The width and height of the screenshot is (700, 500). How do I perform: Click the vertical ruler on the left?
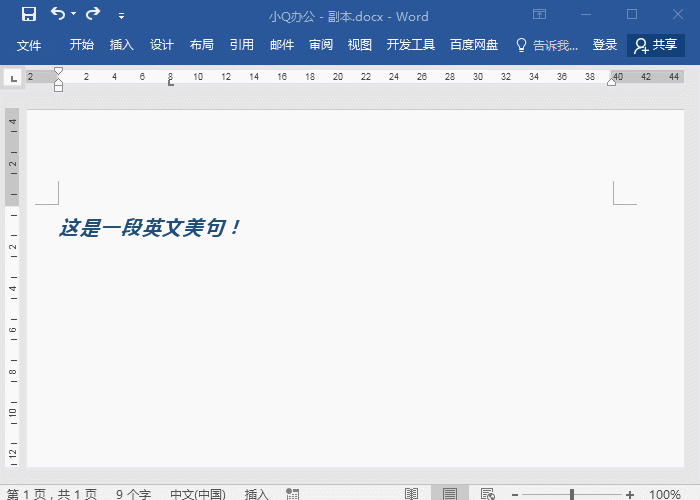tap(12, 288)
